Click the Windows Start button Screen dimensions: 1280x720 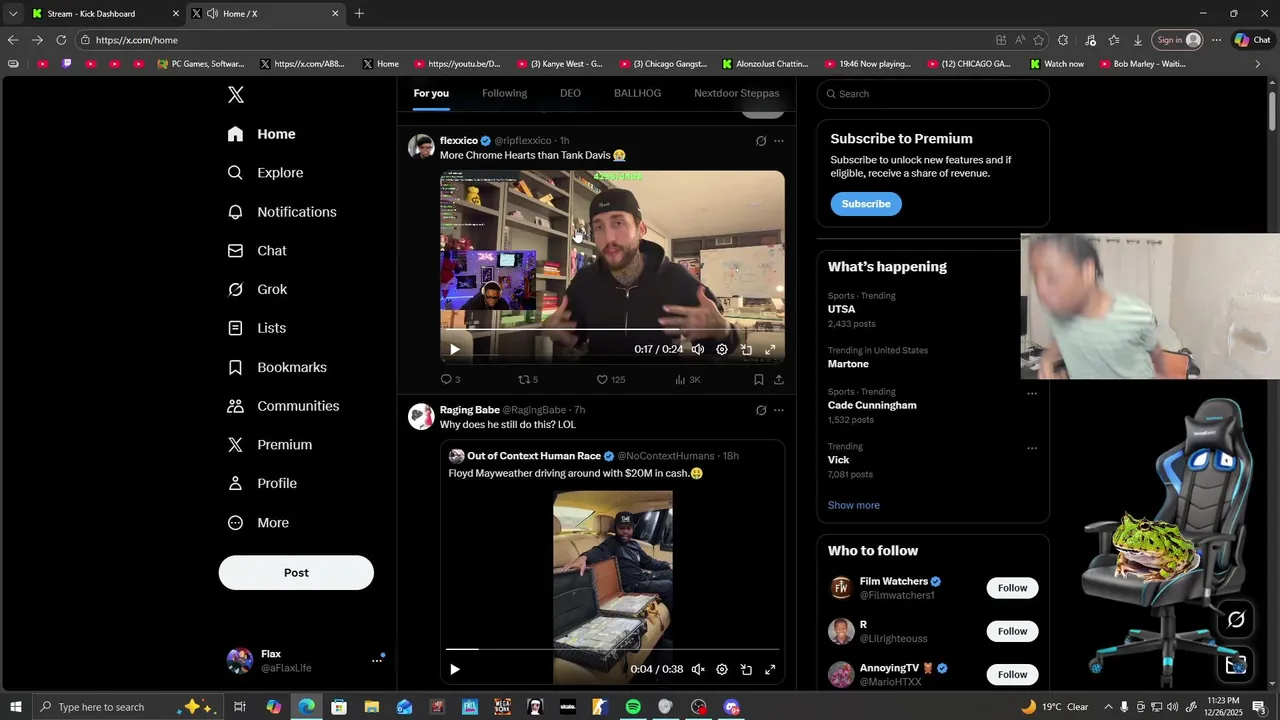(x=15, y=707)
